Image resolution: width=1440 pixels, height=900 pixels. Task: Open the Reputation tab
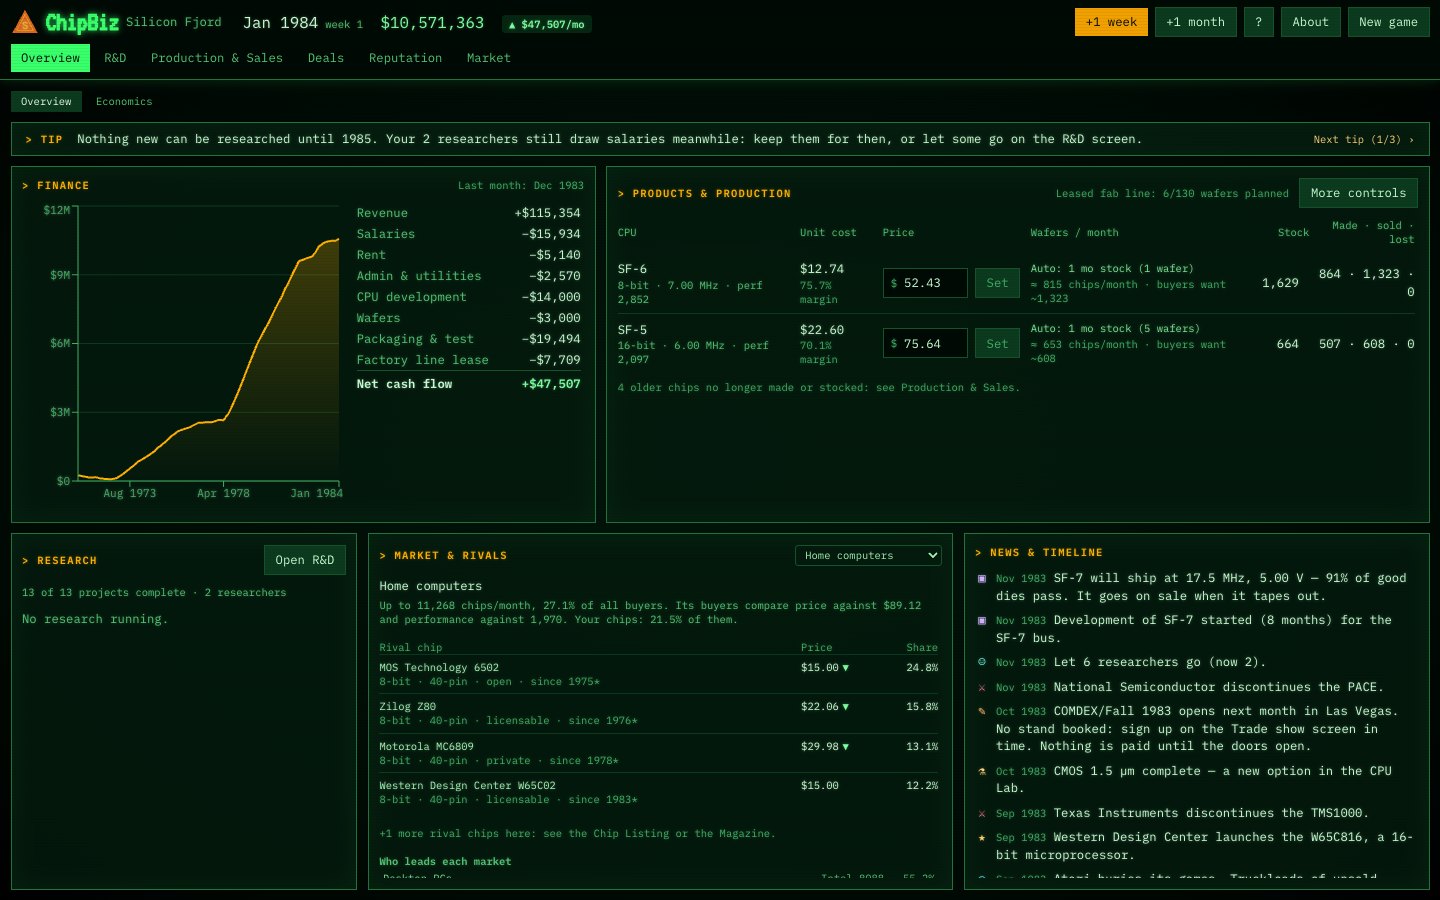(x=405, y=58)
